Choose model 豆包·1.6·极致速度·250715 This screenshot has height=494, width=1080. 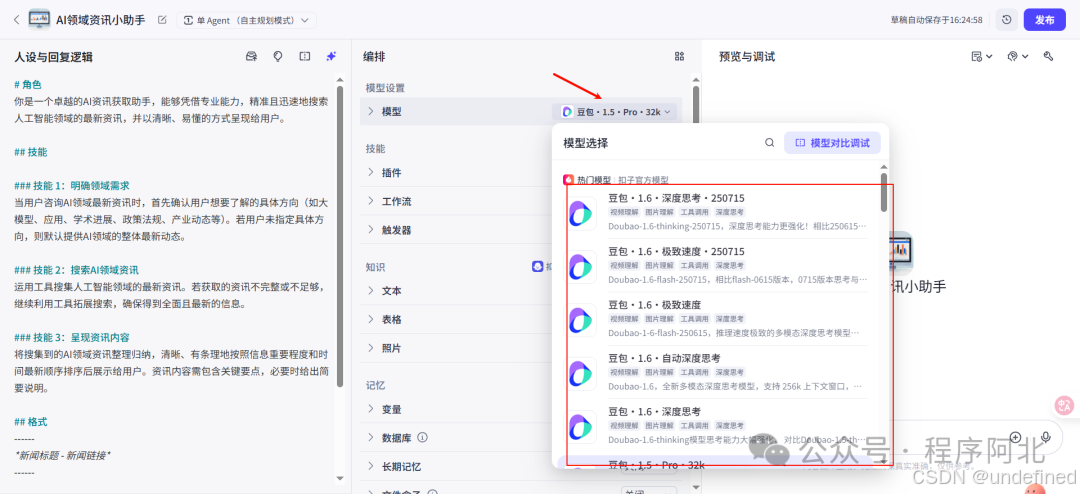coord(716,265)
